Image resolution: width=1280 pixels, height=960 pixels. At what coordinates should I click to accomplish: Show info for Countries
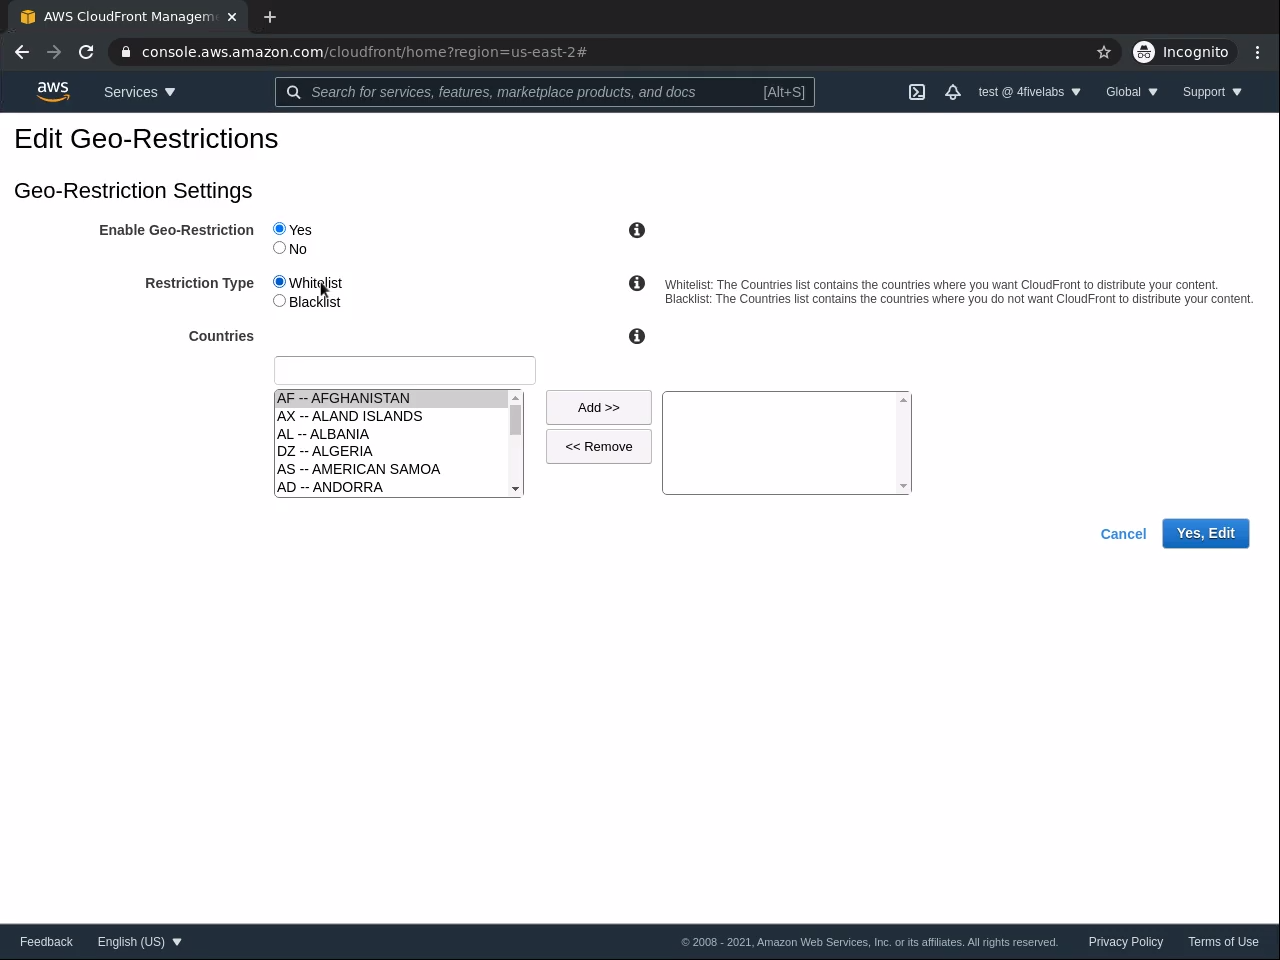pyautogui.click(x=637, y=336)
